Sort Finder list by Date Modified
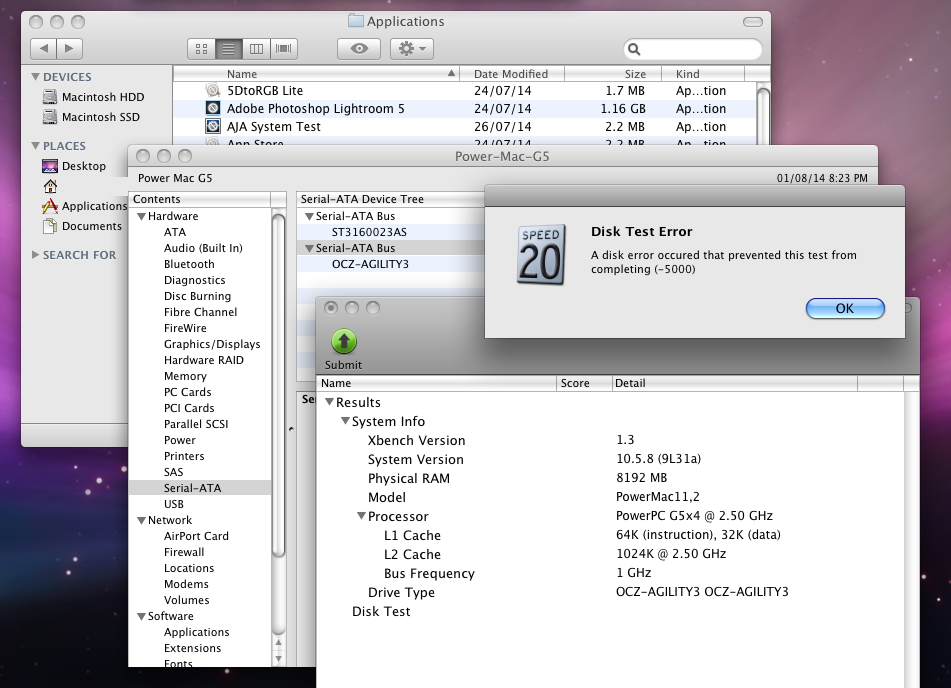The height and width of the screenshot is (688, 951). coord(511,74)
